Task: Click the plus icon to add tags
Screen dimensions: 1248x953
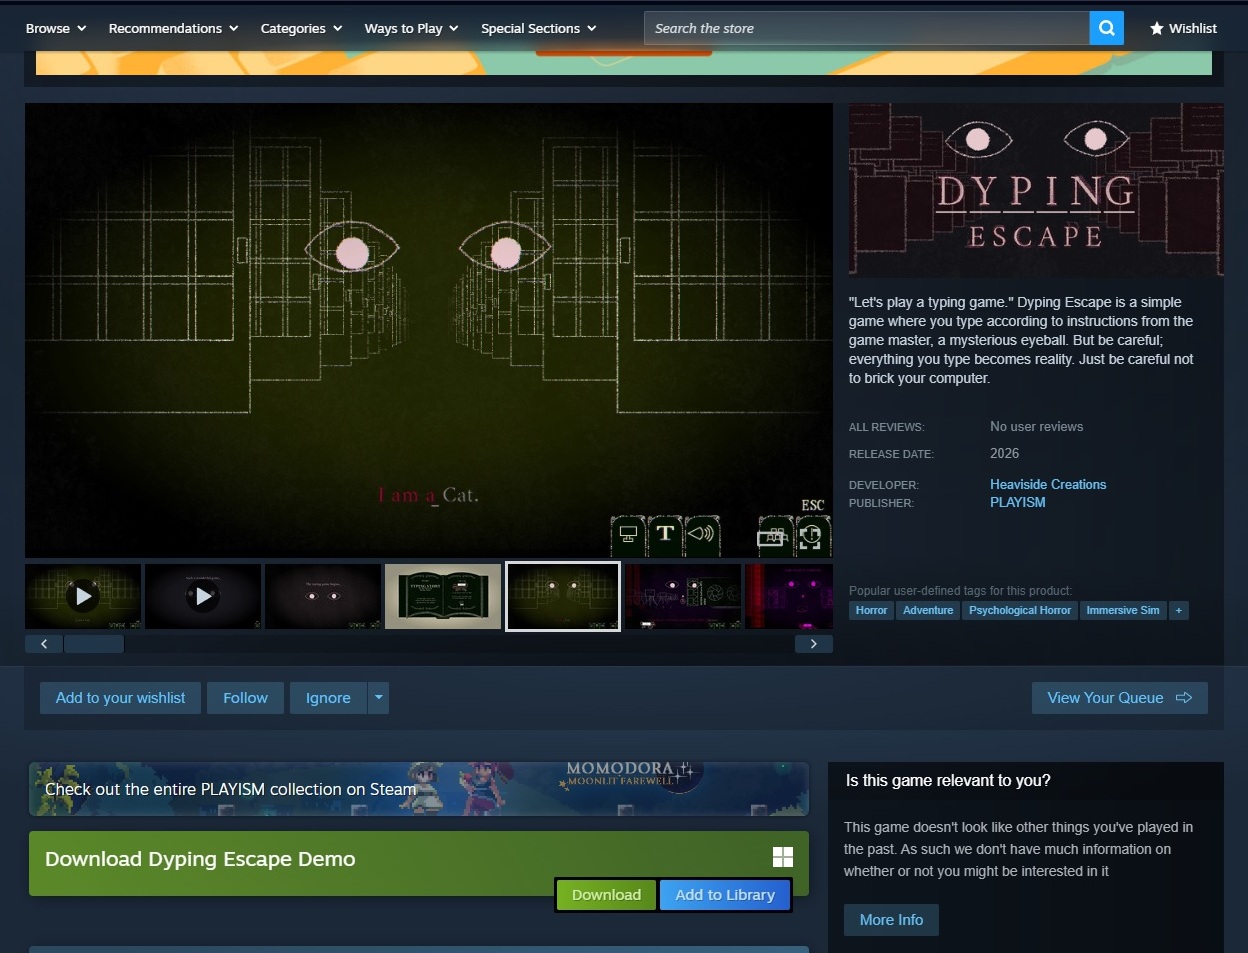Action: [x=1178, y=610]
